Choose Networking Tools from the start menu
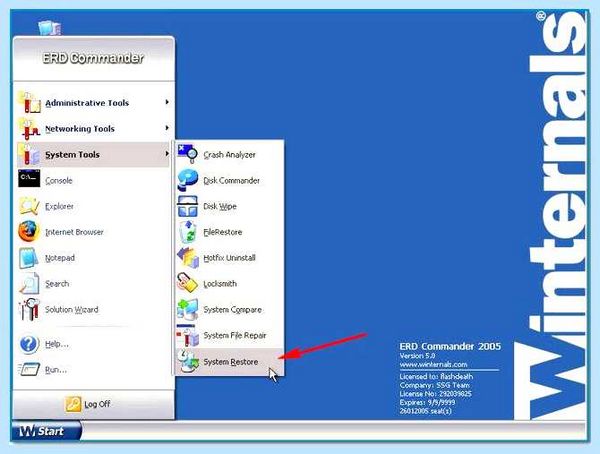This screenshot has width=600, height=454. [x=93, y=128]
